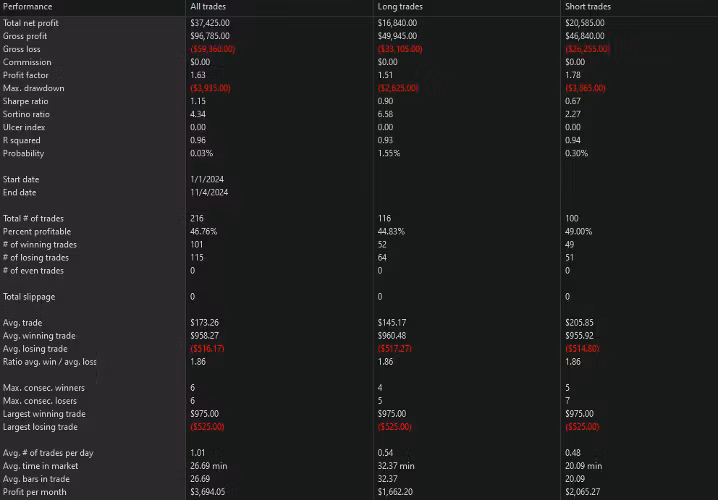The image size is (718, 500).
Task: Click the Start date value 1/1/2024
Action: [207, 179]
